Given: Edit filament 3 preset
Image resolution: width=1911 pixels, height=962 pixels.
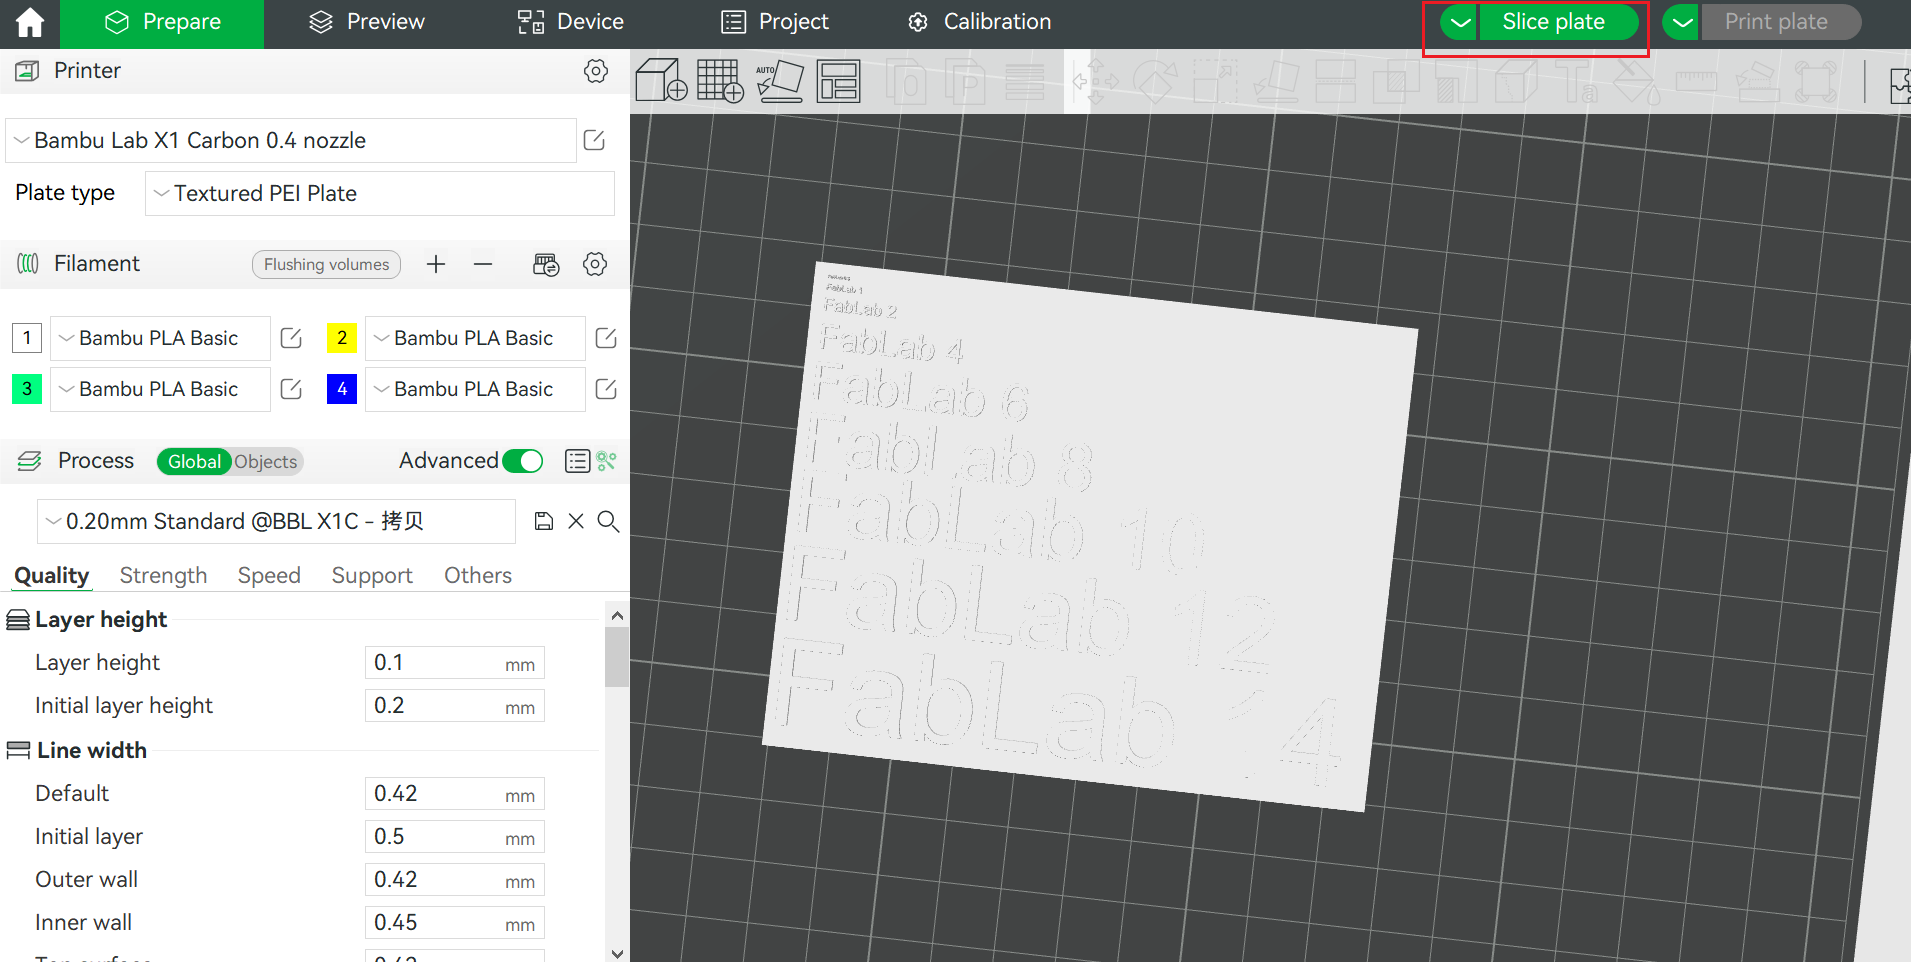Looking at the screenshot, I should point(291,389).
